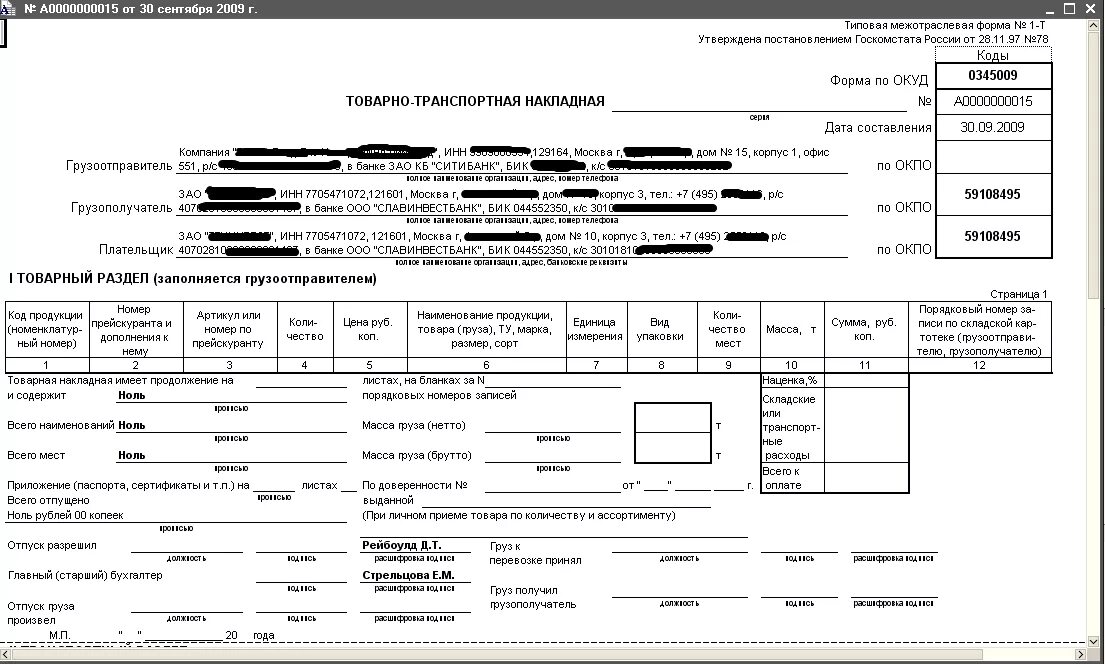This screenshot has width=1105, height=664.
Task: Click the 'Страница 1' label
Action: 1018,295
